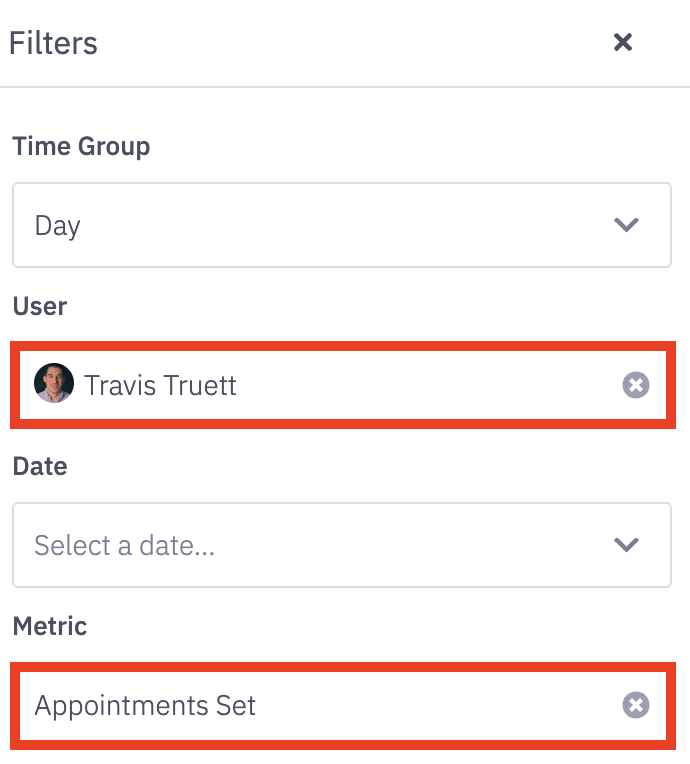Image resolution: width=690 pixels, height=764 pixels.
Task: Click Travis Truett's avatar photo
Action: coord(54,385)
